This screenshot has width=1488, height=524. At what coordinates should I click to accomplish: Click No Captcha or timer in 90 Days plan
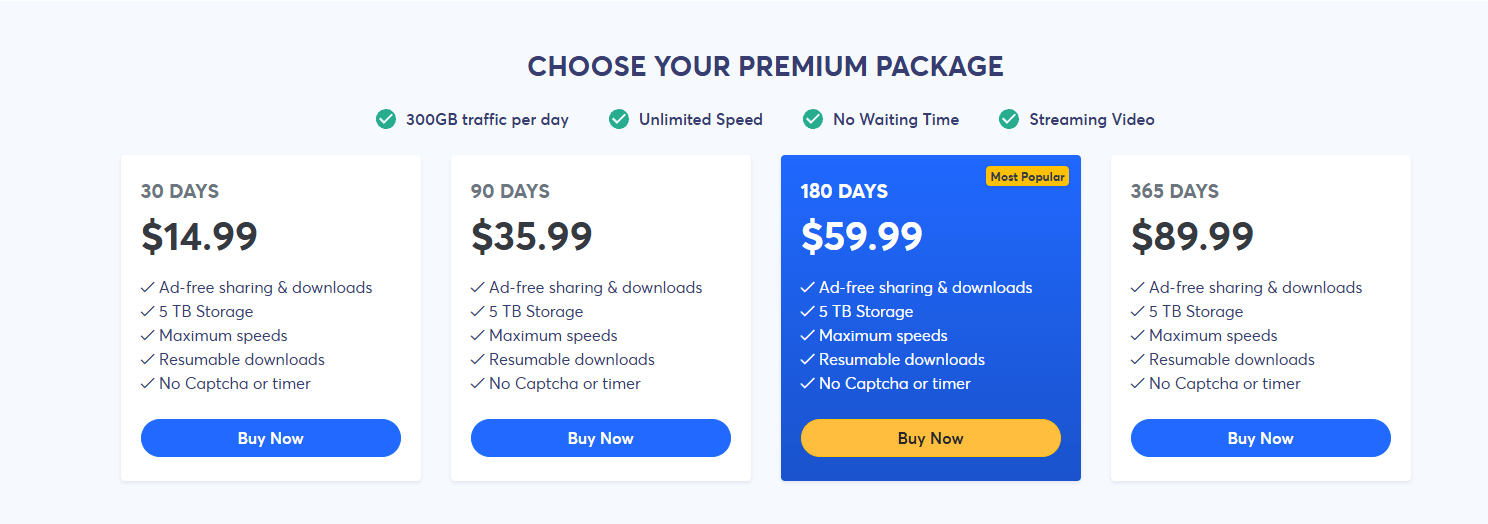[x=564, y=384]
